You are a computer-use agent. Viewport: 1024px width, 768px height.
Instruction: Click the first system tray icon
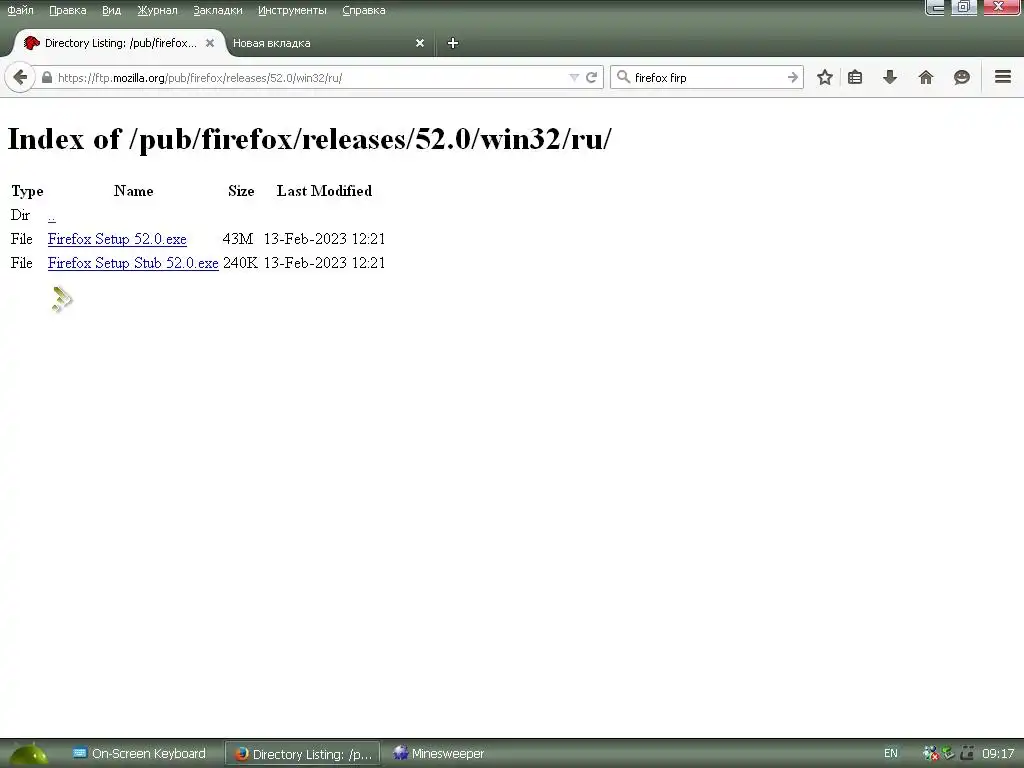click(931, 754)
